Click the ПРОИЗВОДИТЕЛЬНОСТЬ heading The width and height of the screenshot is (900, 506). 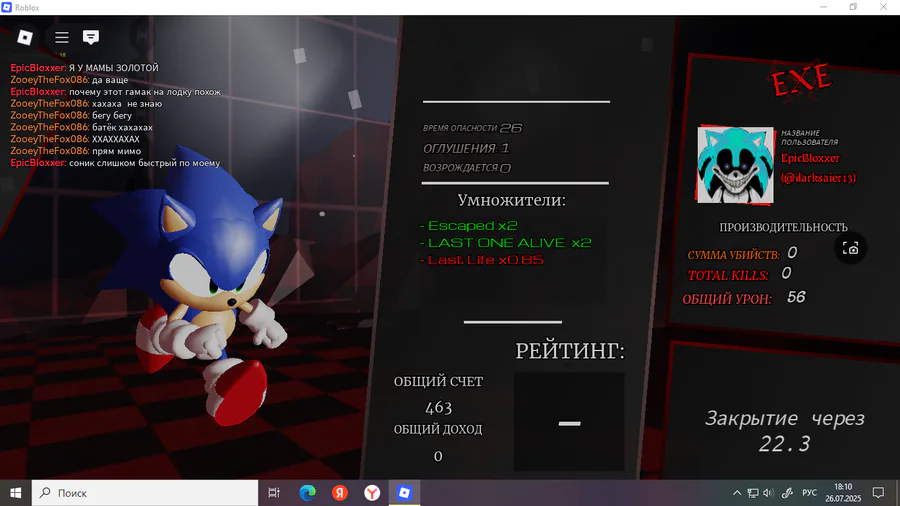tap(783, 227)
